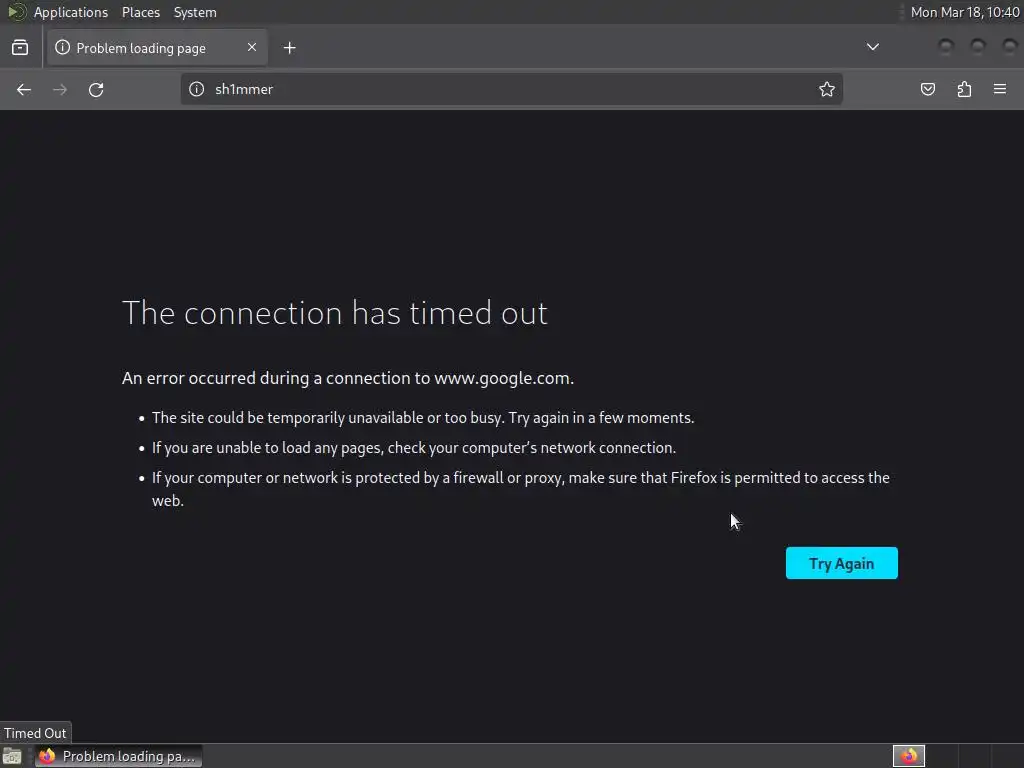Select Firefox window in bottom taskbar
The width and height of the screenshot is (1024, 768).
click(x=119, y=756)
